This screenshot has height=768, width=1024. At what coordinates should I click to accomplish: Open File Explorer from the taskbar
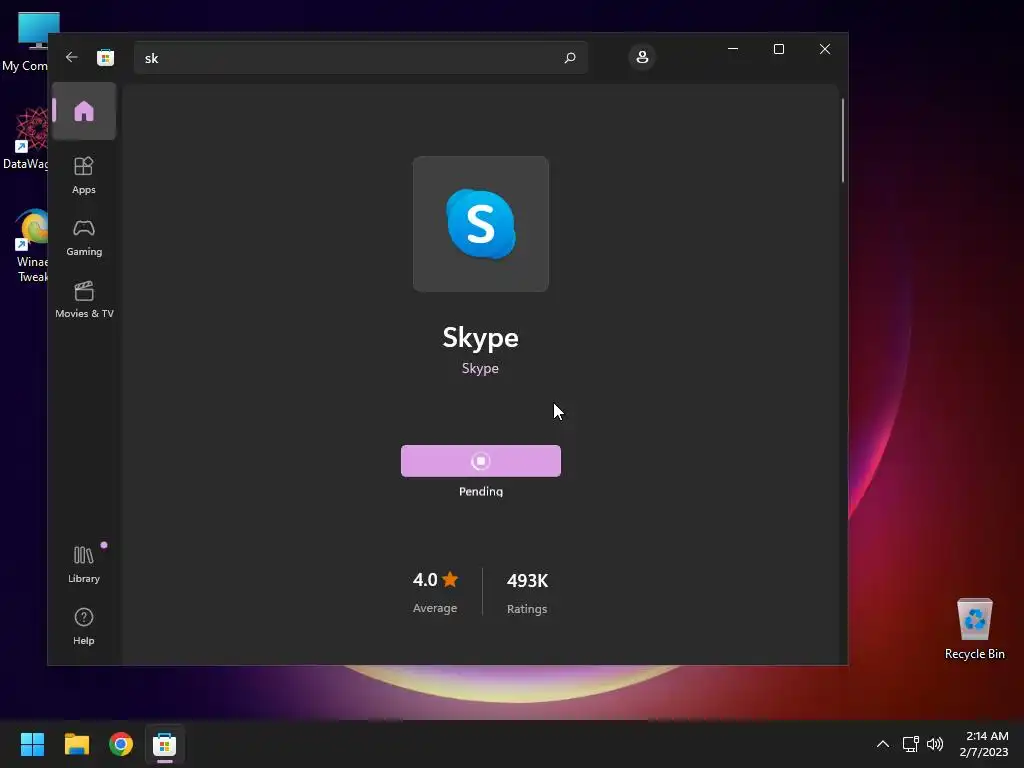[x=76, y=744]
